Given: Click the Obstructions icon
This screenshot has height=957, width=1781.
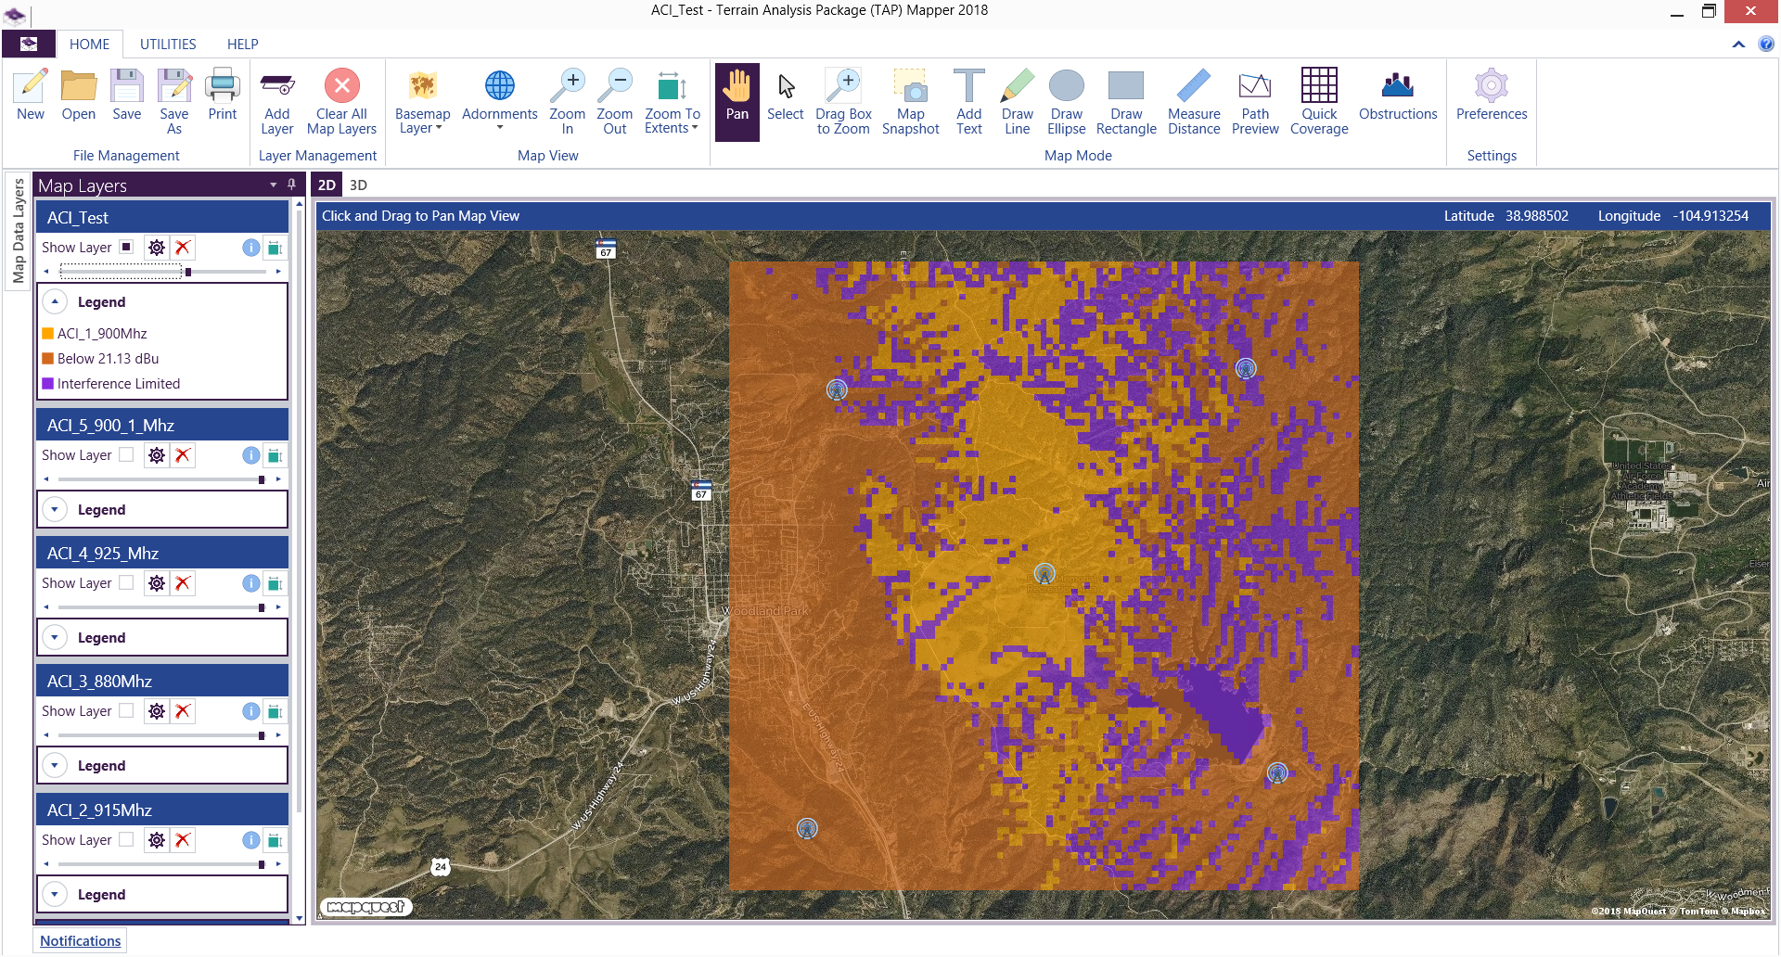Looking at the screenshot, I should [1397, 97].
